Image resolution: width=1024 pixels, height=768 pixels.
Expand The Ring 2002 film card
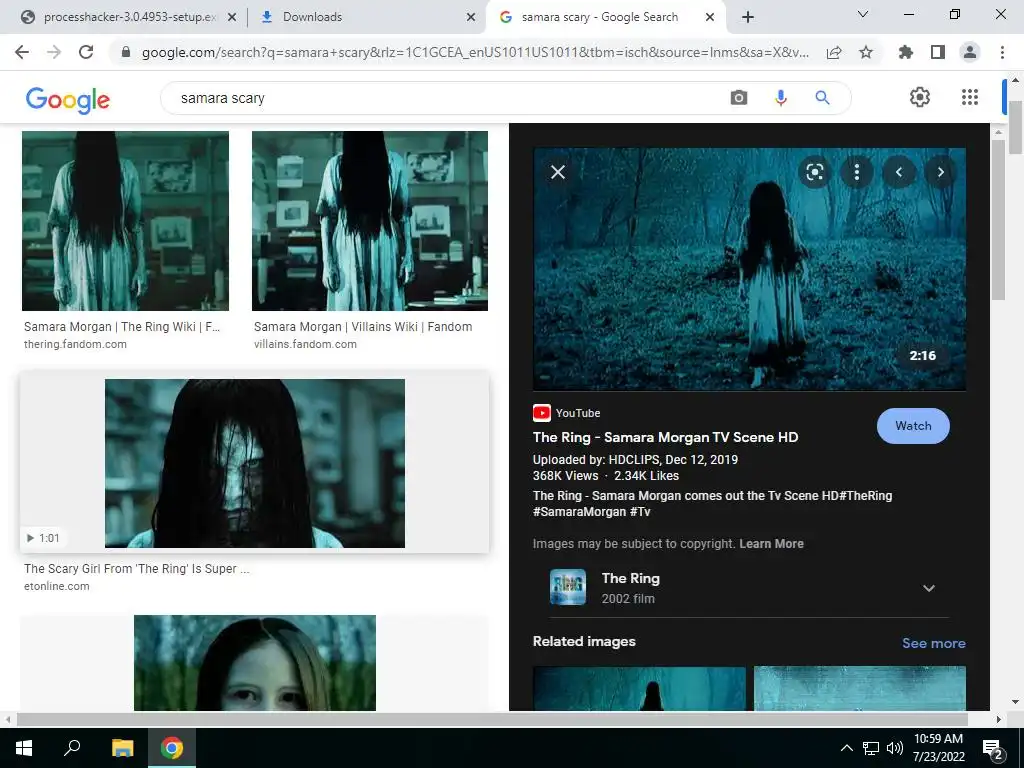tap(929, 588)
